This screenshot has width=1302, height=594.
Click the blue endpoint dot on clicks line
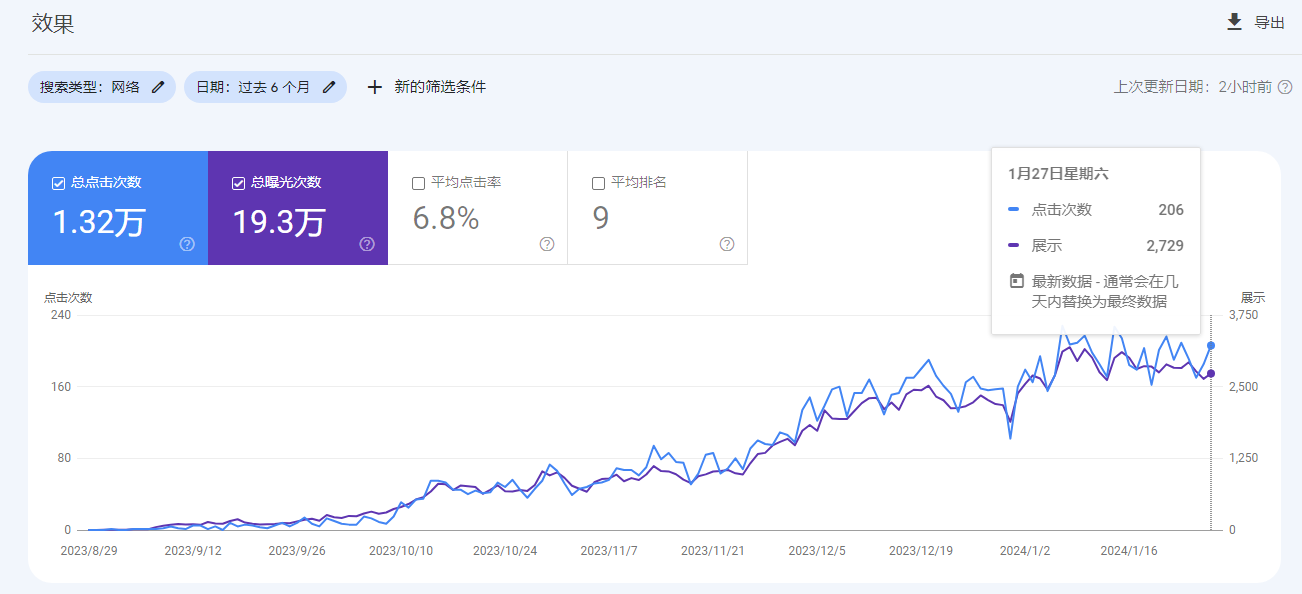coord(1211,346)
